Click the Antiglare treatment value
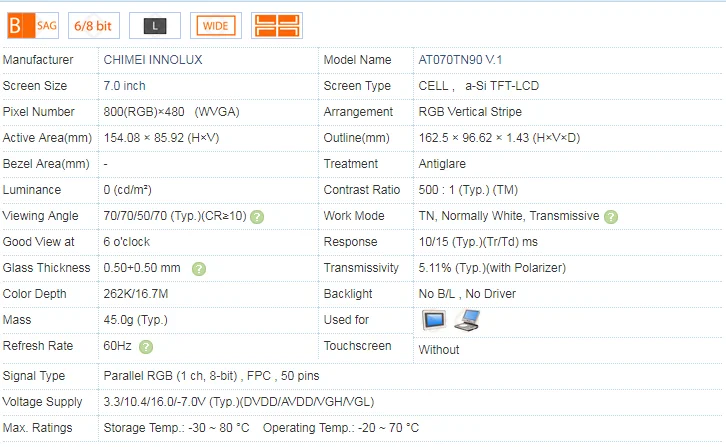This screenshot has height=447, width=726. 442,164
